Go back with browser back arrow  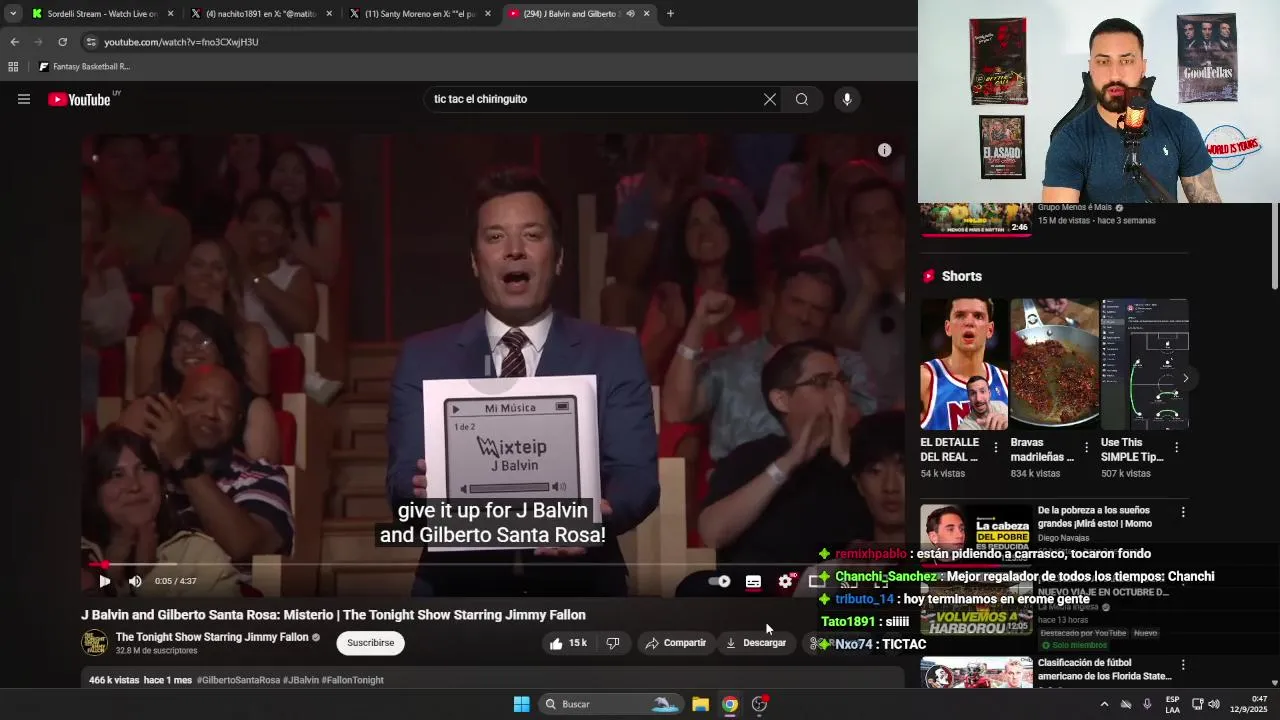(14, 42)
